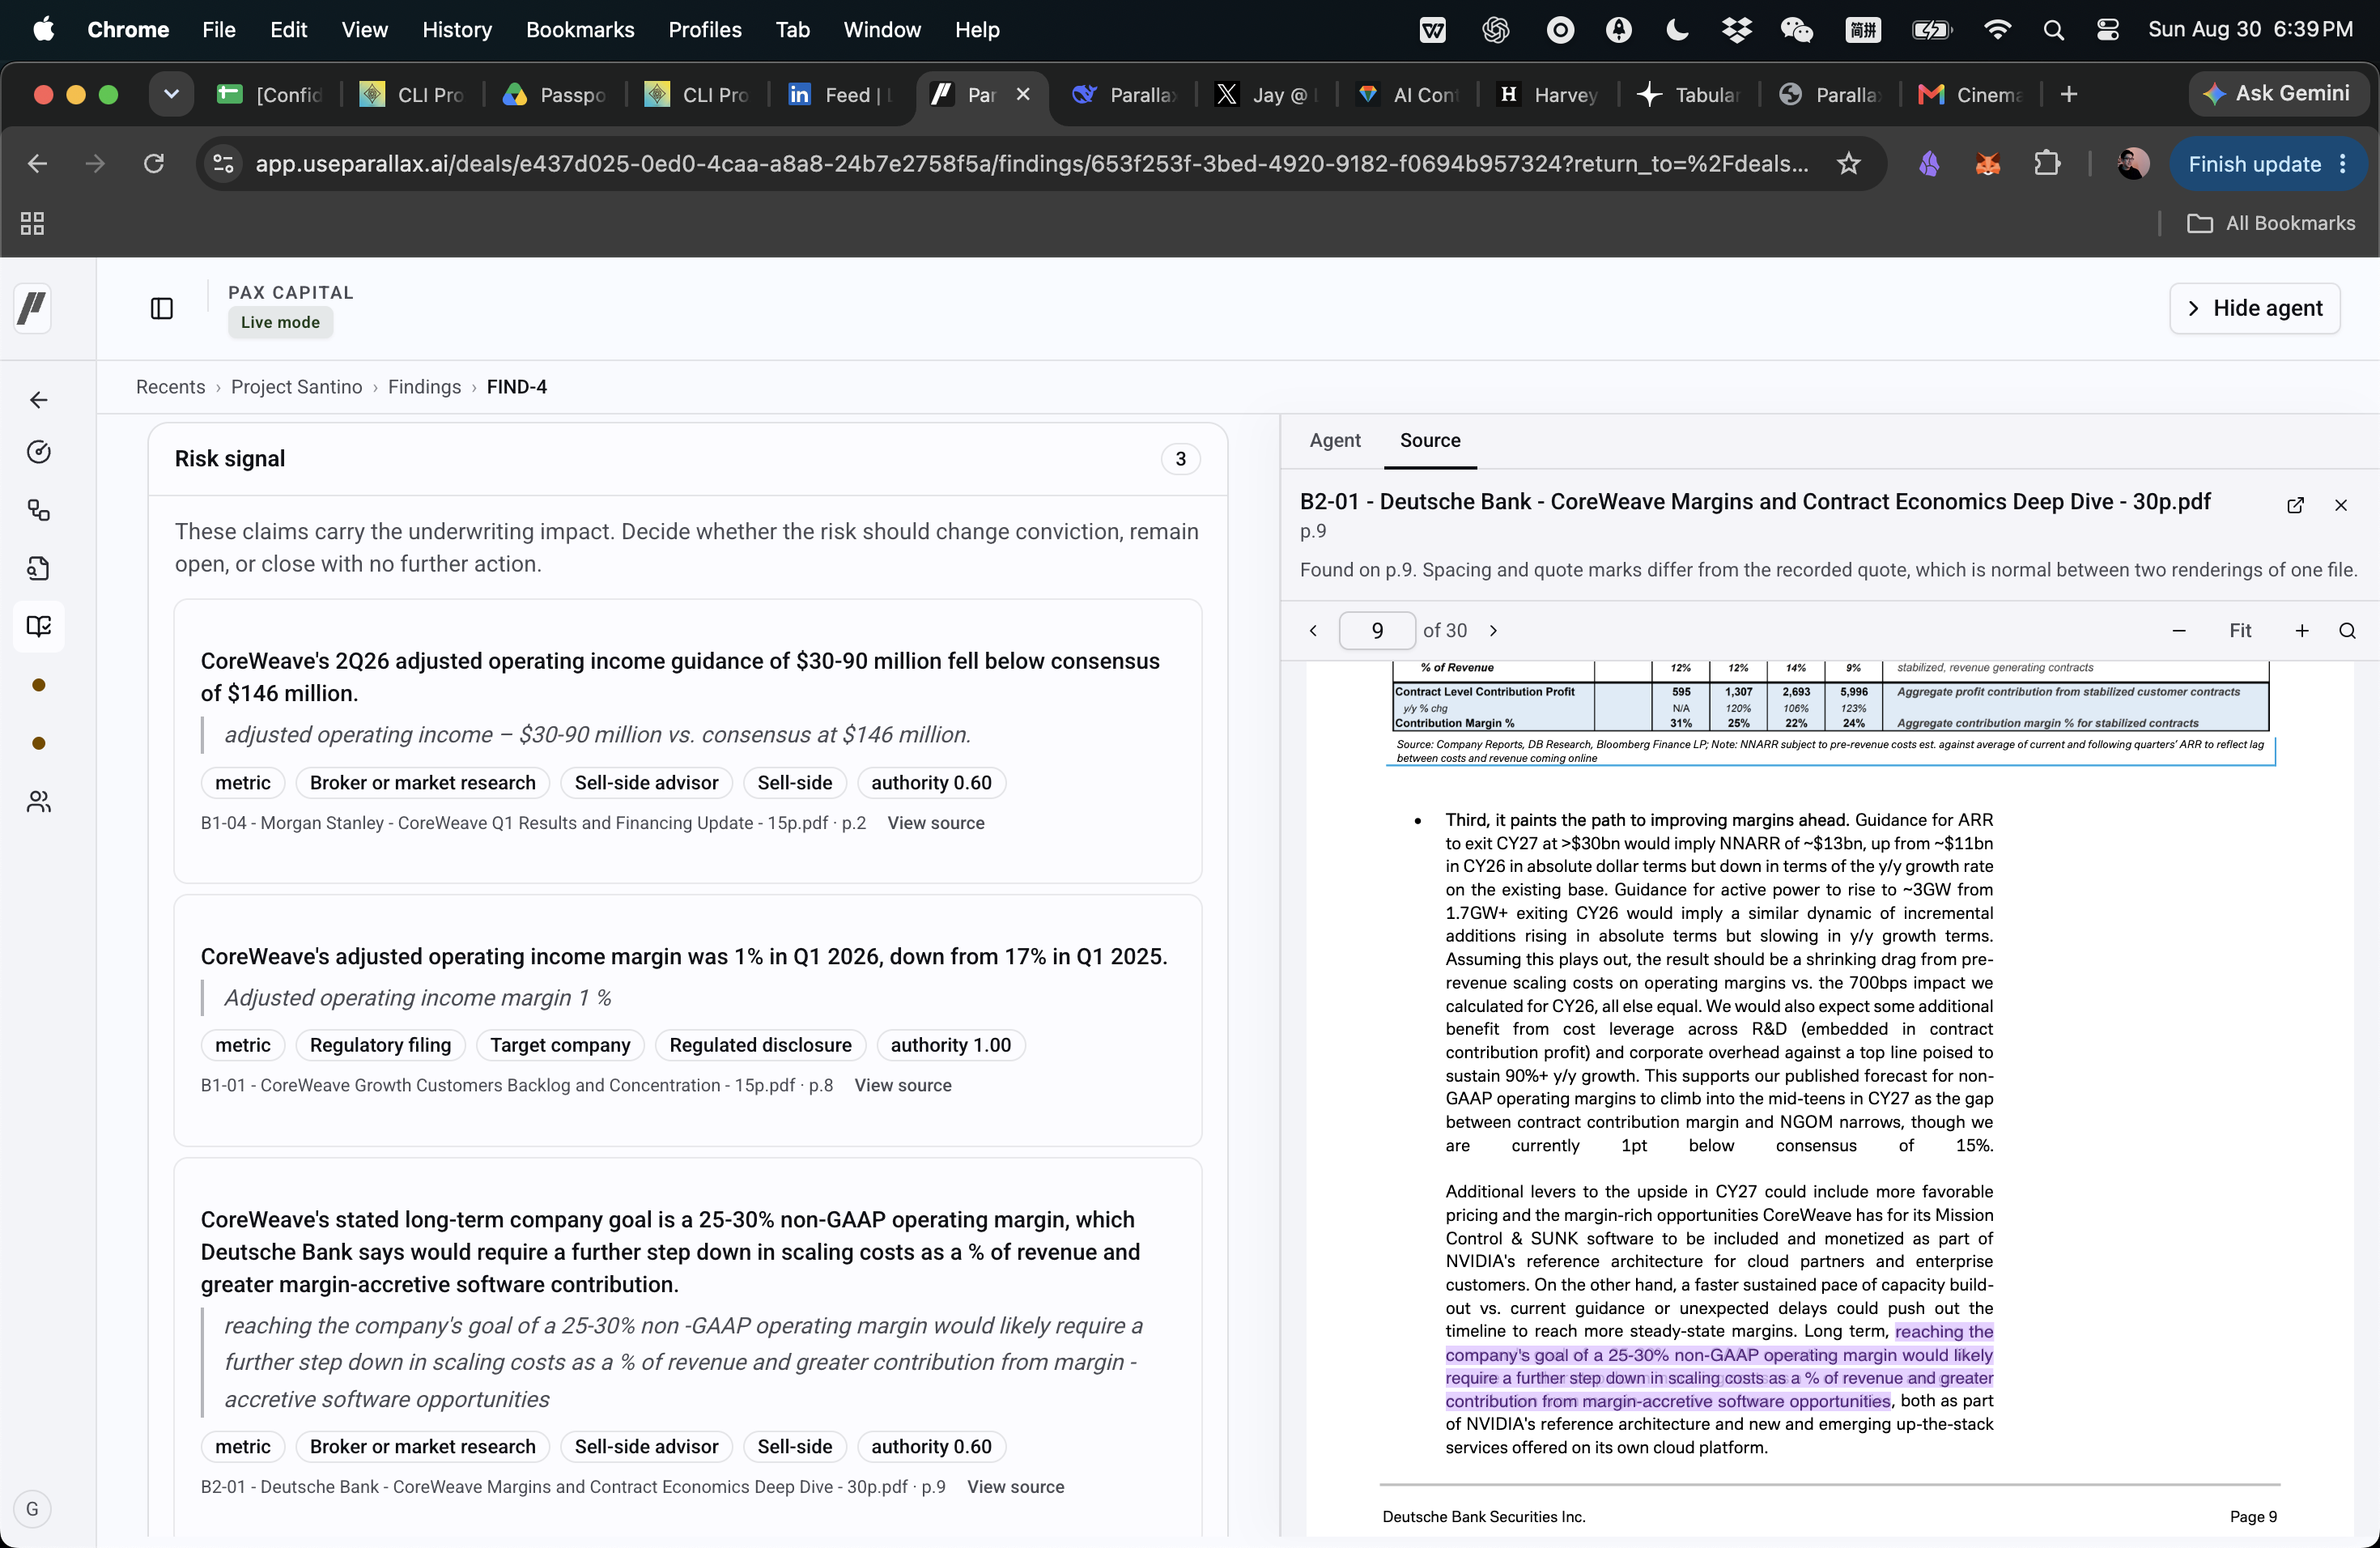Open macOS Spotlight search

2053,30
